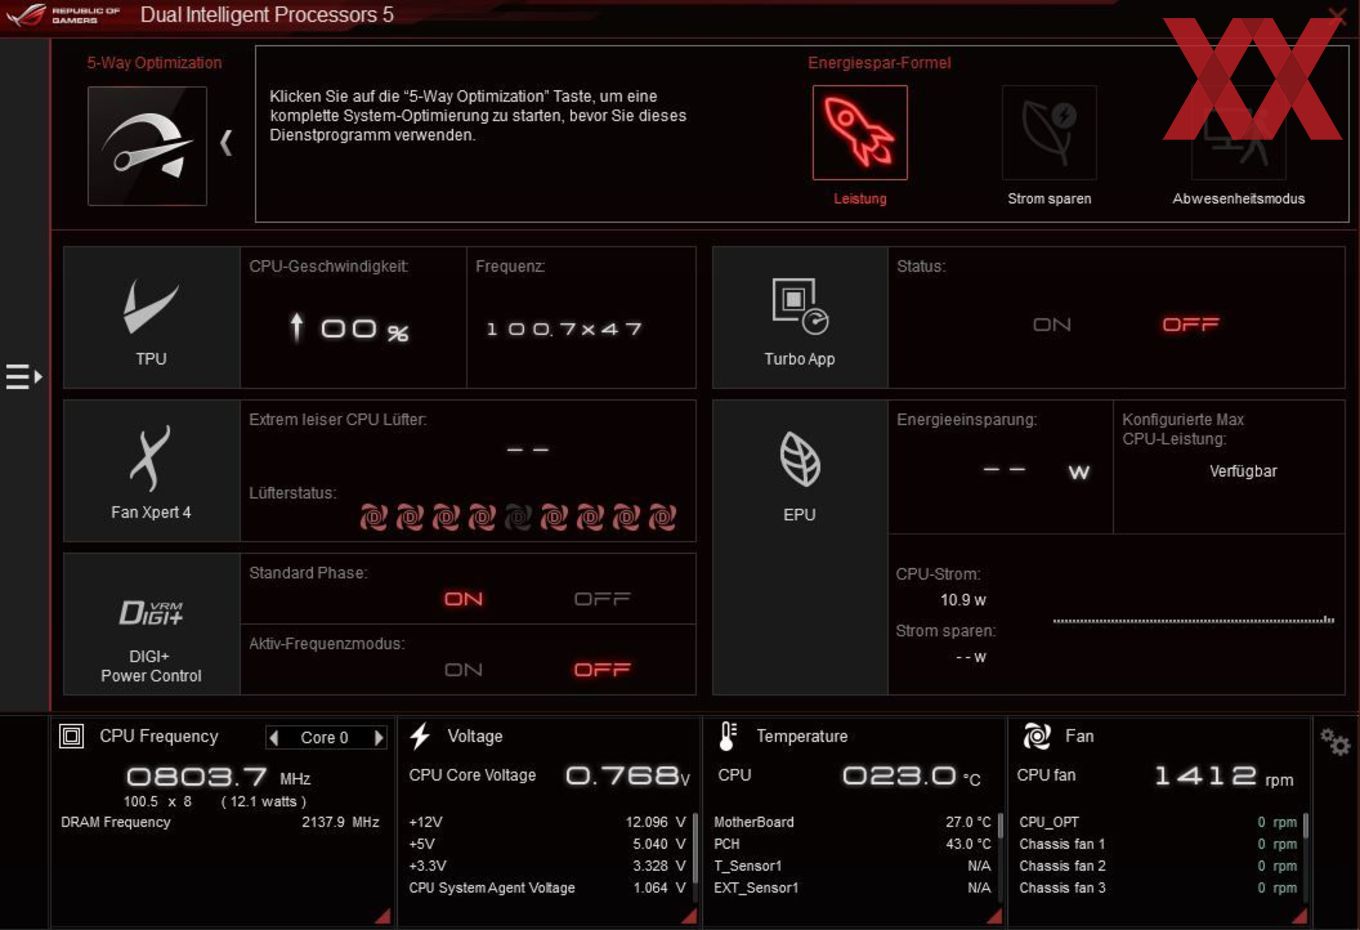
Task: Expand CPU Frequency panel corner triangle
Action: 382,916
